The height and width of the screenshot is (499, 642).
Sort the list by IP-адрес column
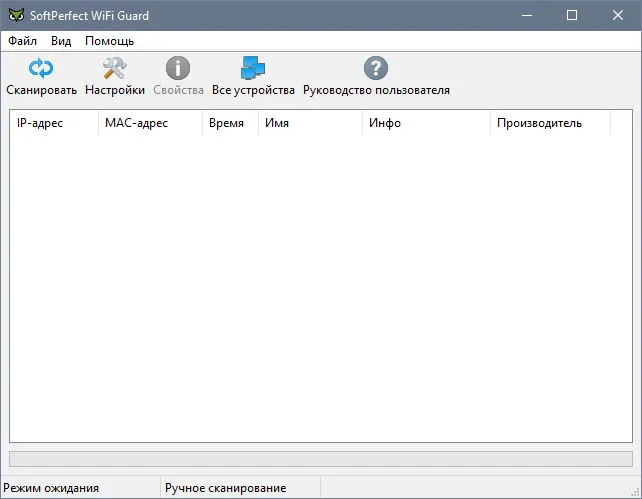(54, 123)
